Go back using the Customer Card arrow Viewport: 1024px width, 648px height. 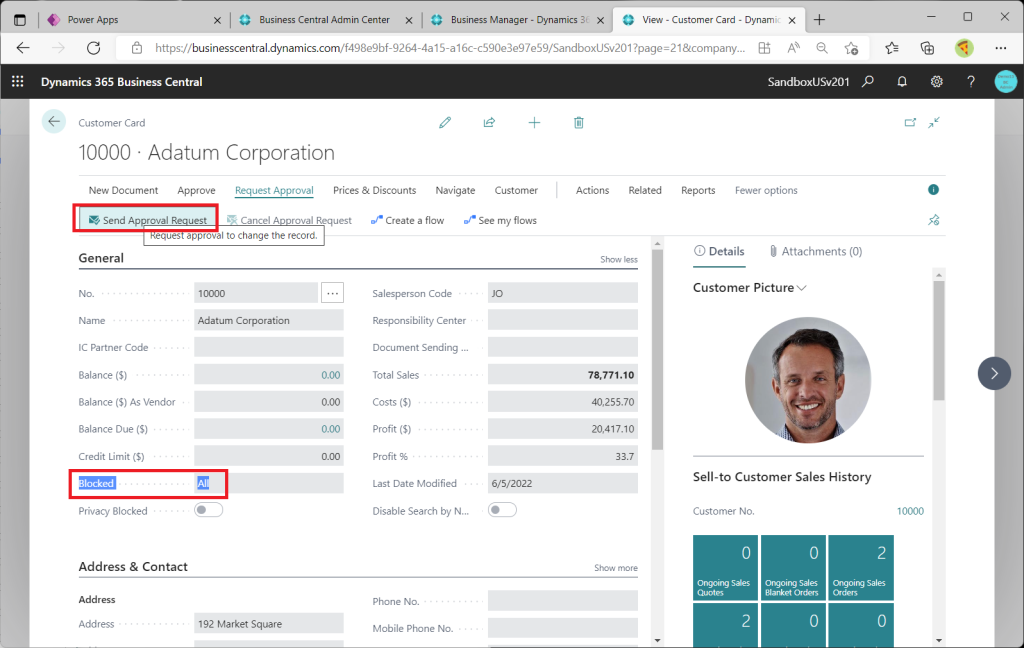pos(54,122)
